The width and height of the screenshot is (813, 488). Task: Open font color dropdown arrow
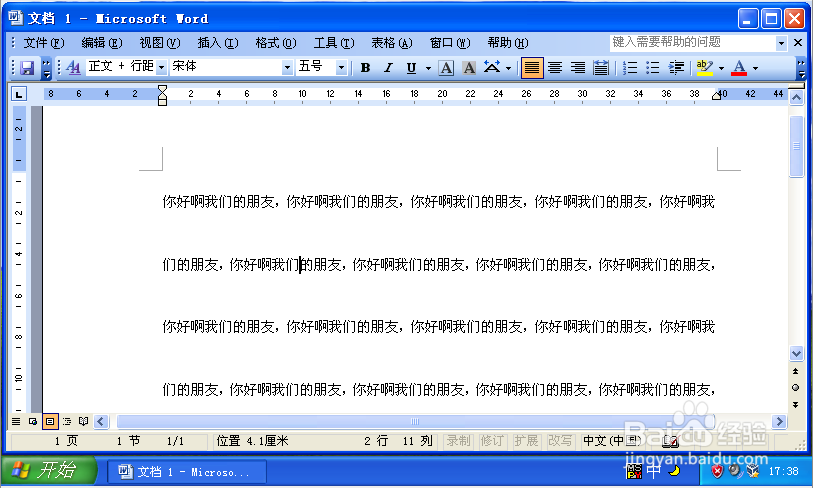tap(755, 68)
